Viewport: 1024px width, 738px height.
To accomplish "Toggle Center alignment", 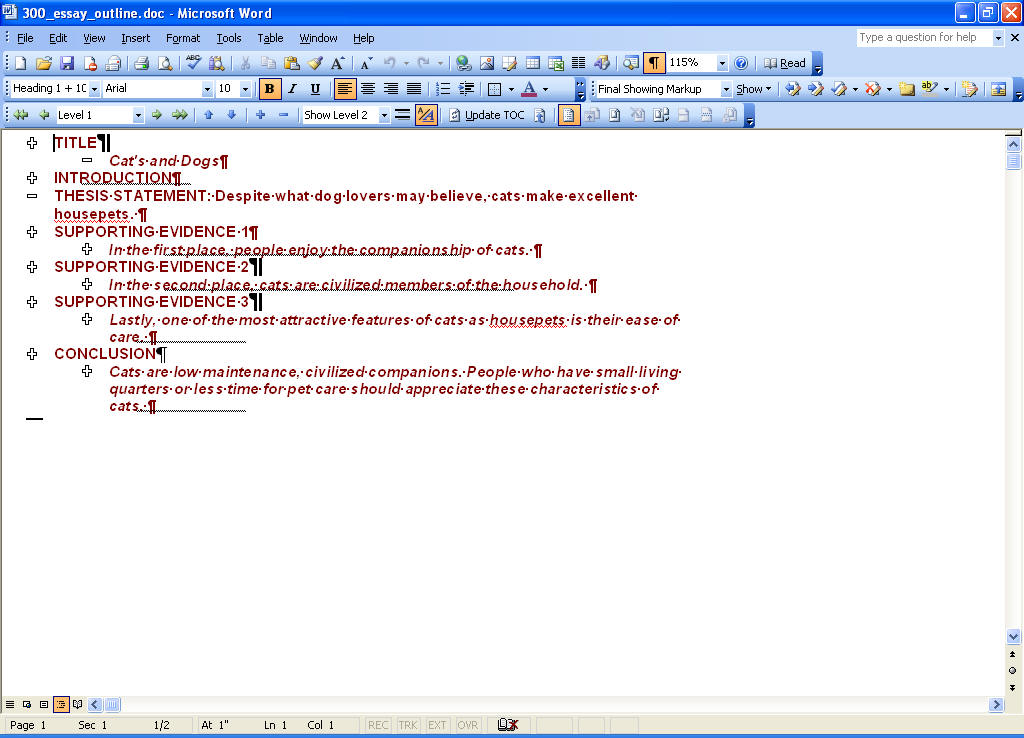I will [x=368, y=89].
